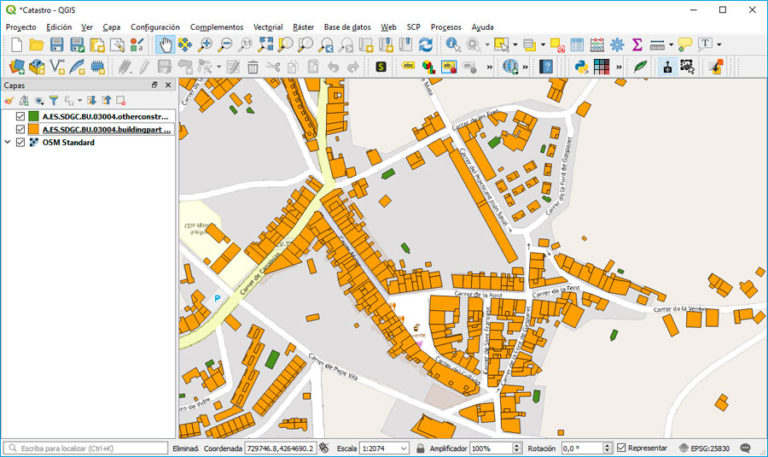Screen dimensions: 768x457
Task: Open Measure tool dropdown arrow
Action: pyautogui.click(x=671, y=45)
